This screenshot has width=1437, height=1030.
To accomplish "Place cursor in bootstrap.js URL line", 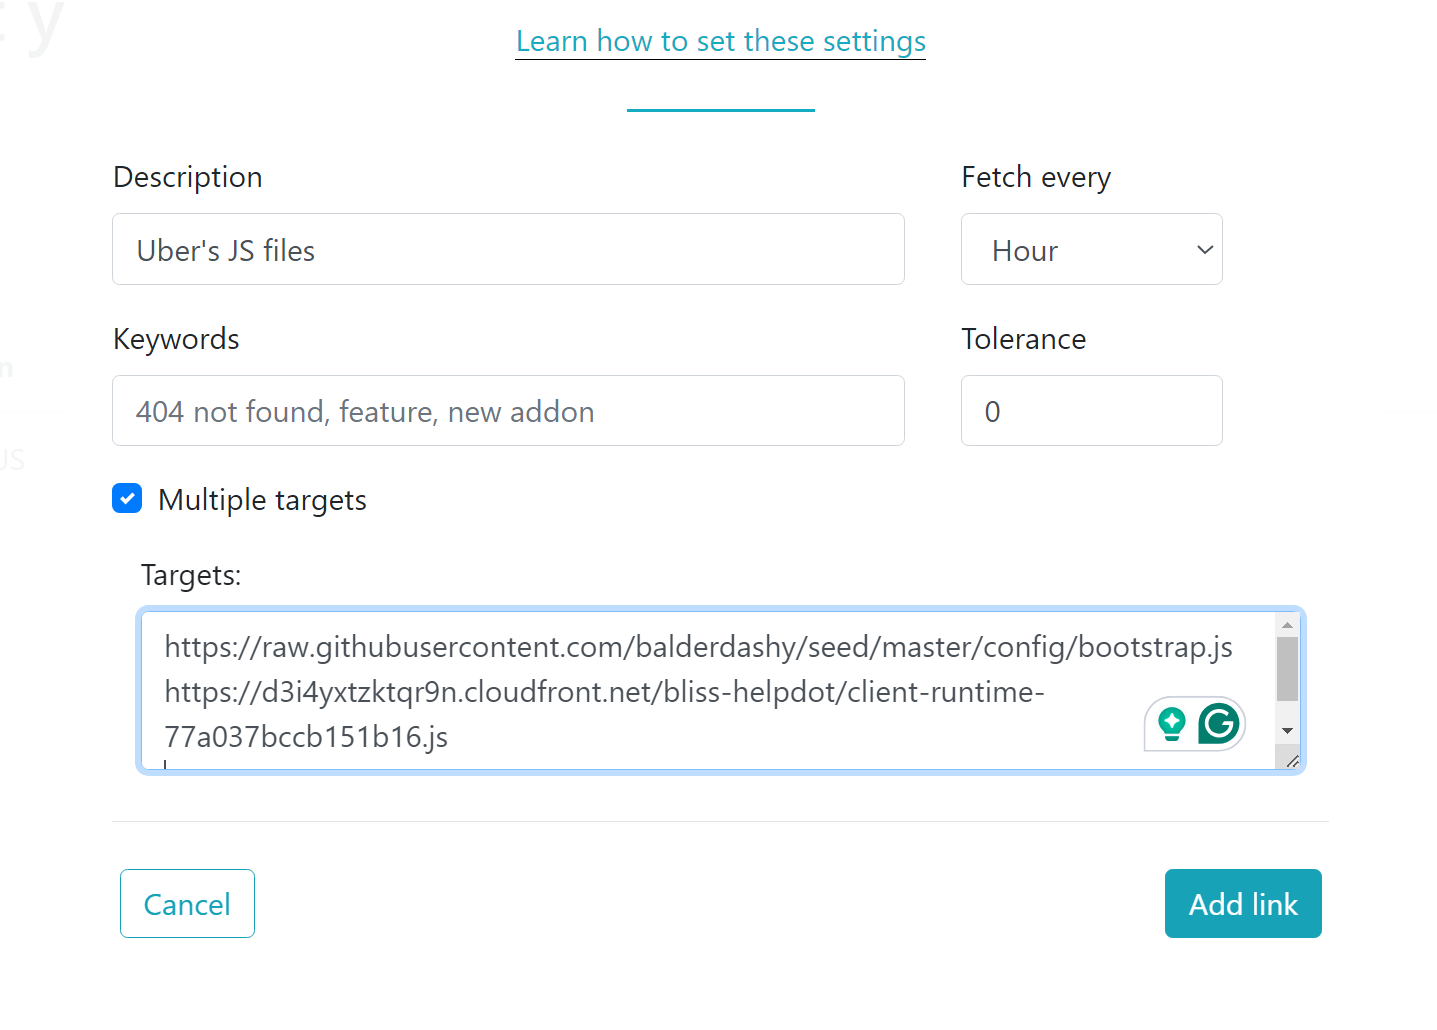I will (698, 647).
